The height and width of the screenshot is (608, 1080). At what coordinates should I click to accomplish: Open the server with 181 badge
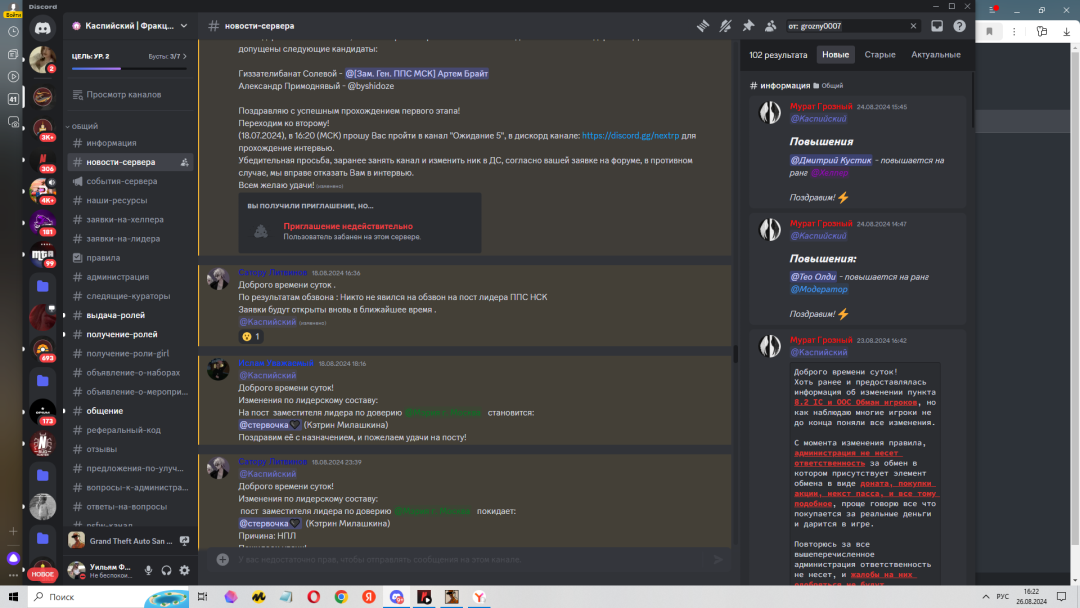43,224
